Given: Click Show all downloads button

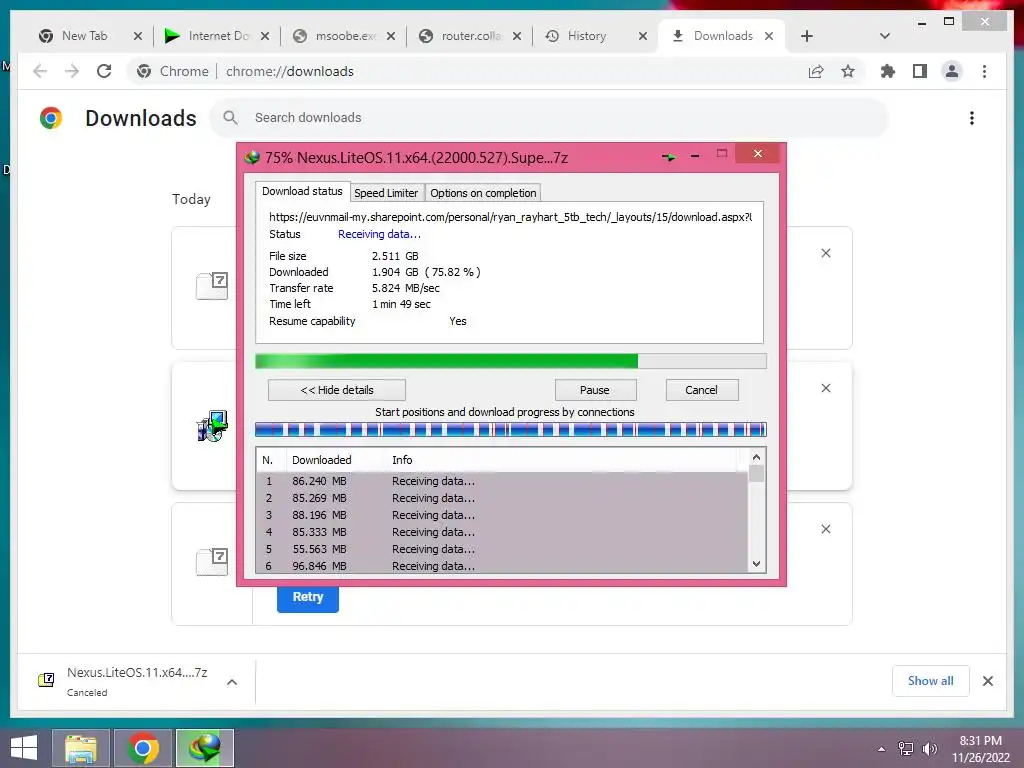Looking at the screenshot, I should coord(931,681).
